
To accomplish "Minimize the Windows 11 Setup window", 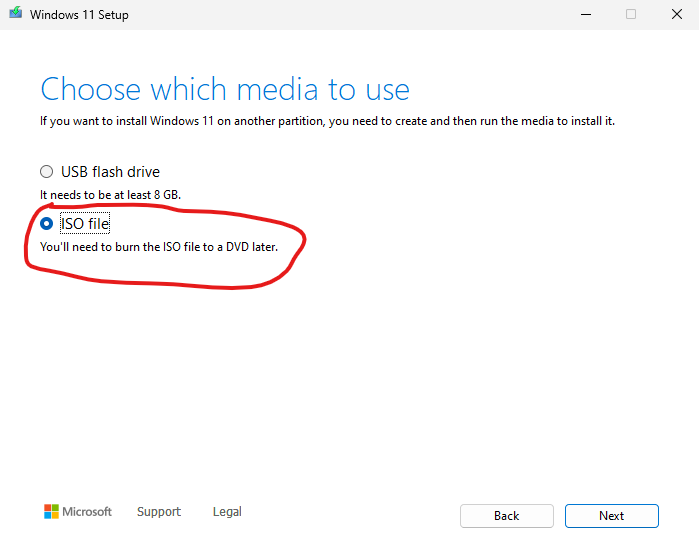I will click(586, 14).
